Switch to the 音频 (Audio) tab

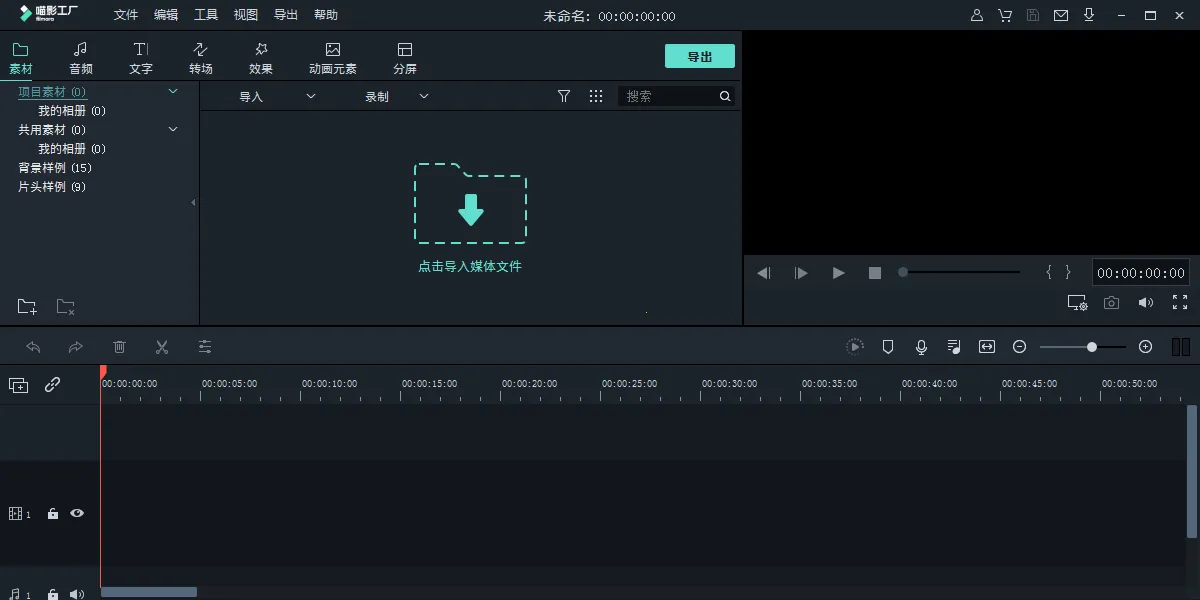(81, 57)
